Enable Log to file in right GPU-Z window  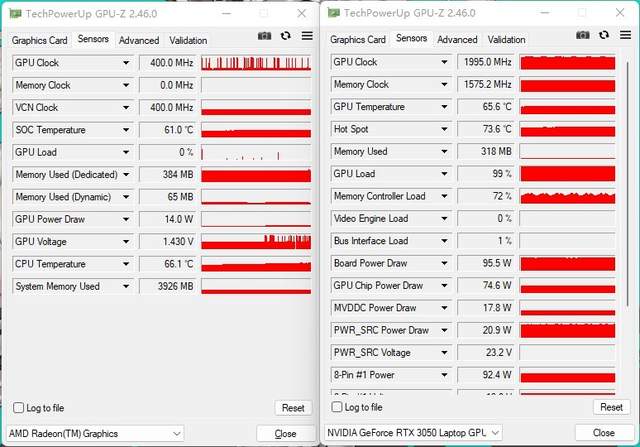tap(337, 407)
